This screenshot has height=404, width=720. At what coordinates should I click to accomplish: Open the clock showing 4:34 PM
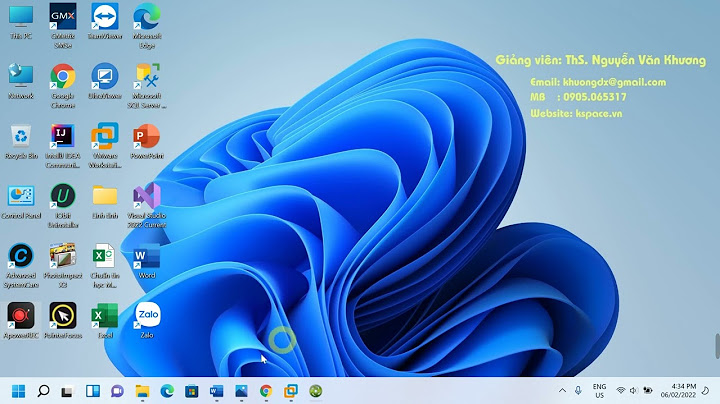click(678, 391)
